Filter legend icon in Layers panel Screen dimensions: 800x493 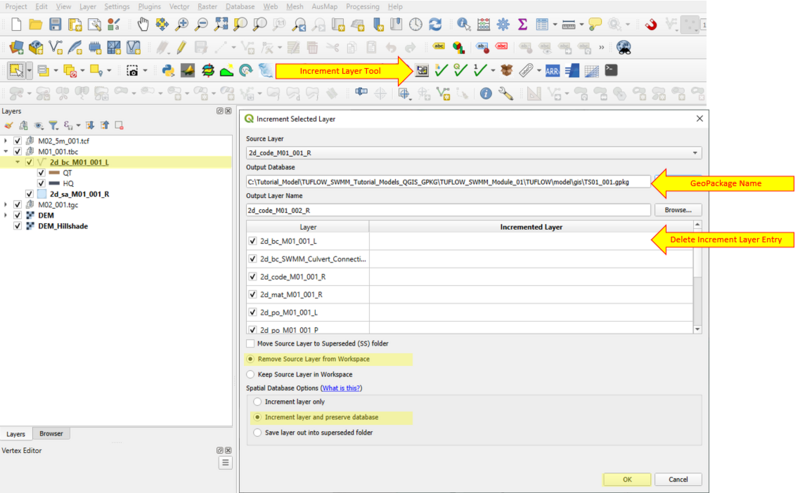pyautogui.click(x=53, y=125)
